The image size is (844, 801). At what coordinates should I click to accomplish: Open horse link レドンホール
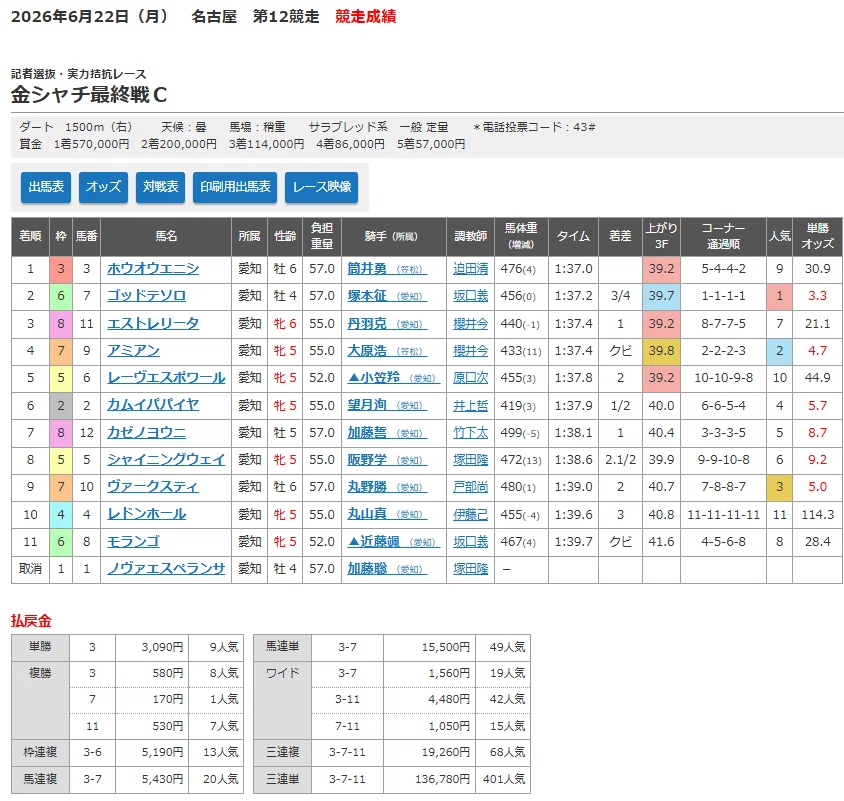pos(146,514)
